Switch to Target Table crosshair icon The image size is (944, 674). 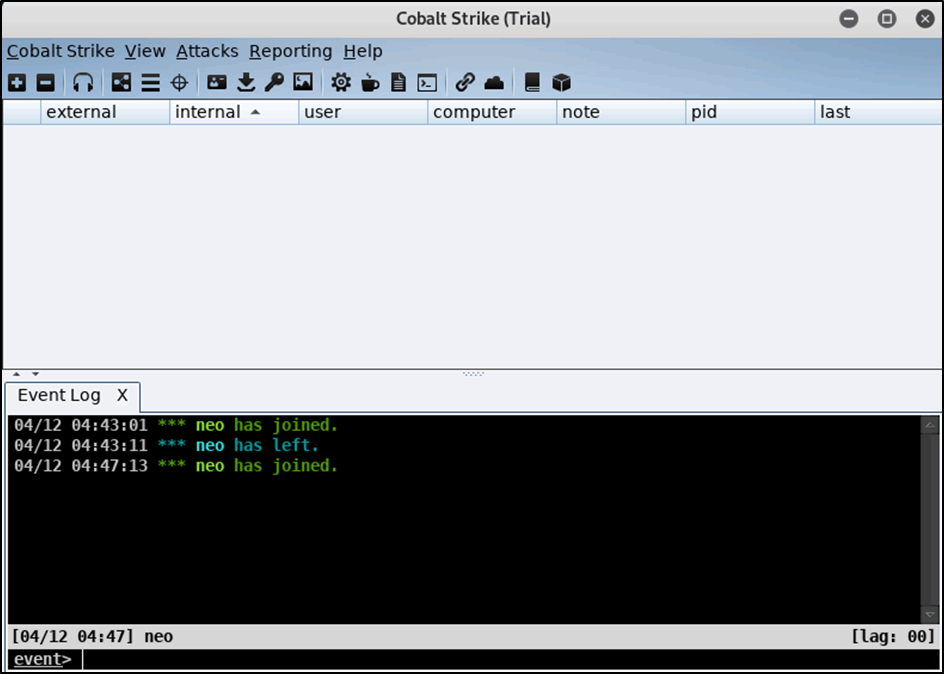click(179, 82)
